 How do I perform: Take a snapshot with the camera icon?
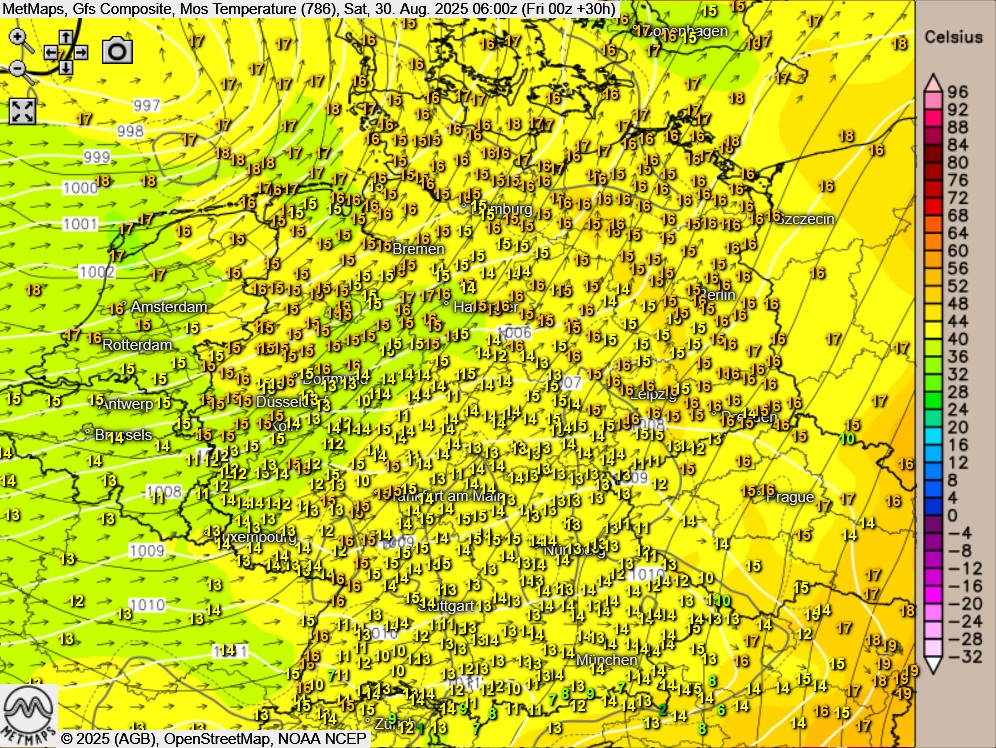click(x=118, y=50)
